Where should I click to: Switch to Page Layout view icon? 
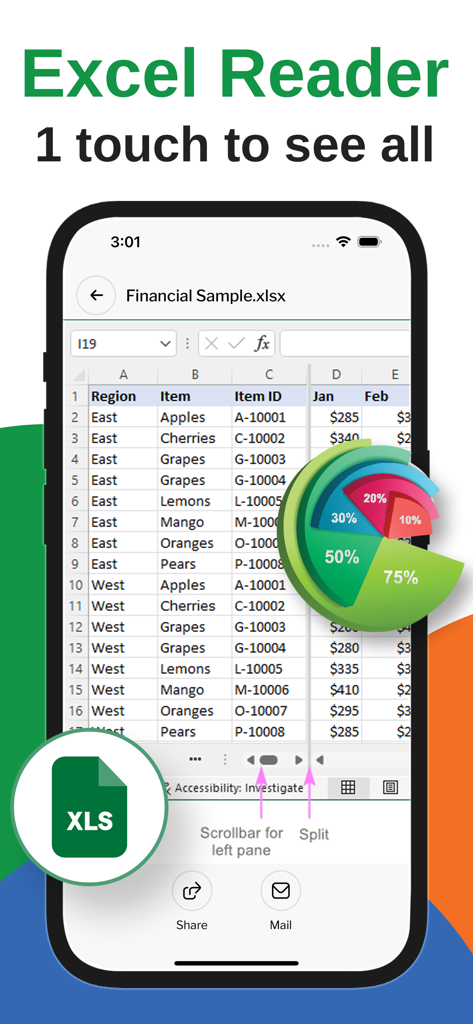point(390,788)
